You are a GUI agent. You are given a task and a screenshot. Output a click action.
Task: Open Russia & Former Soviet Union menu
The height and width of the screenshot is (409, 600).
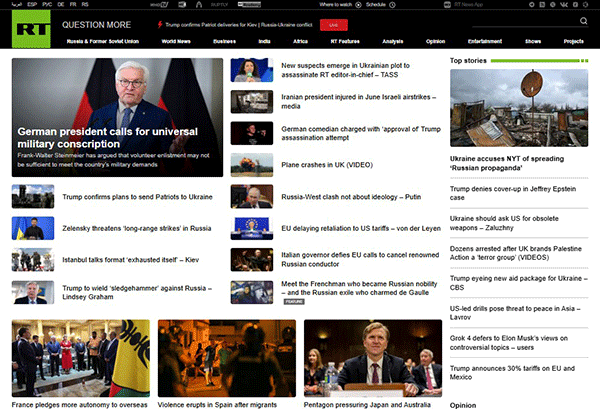tap(103, 41)
